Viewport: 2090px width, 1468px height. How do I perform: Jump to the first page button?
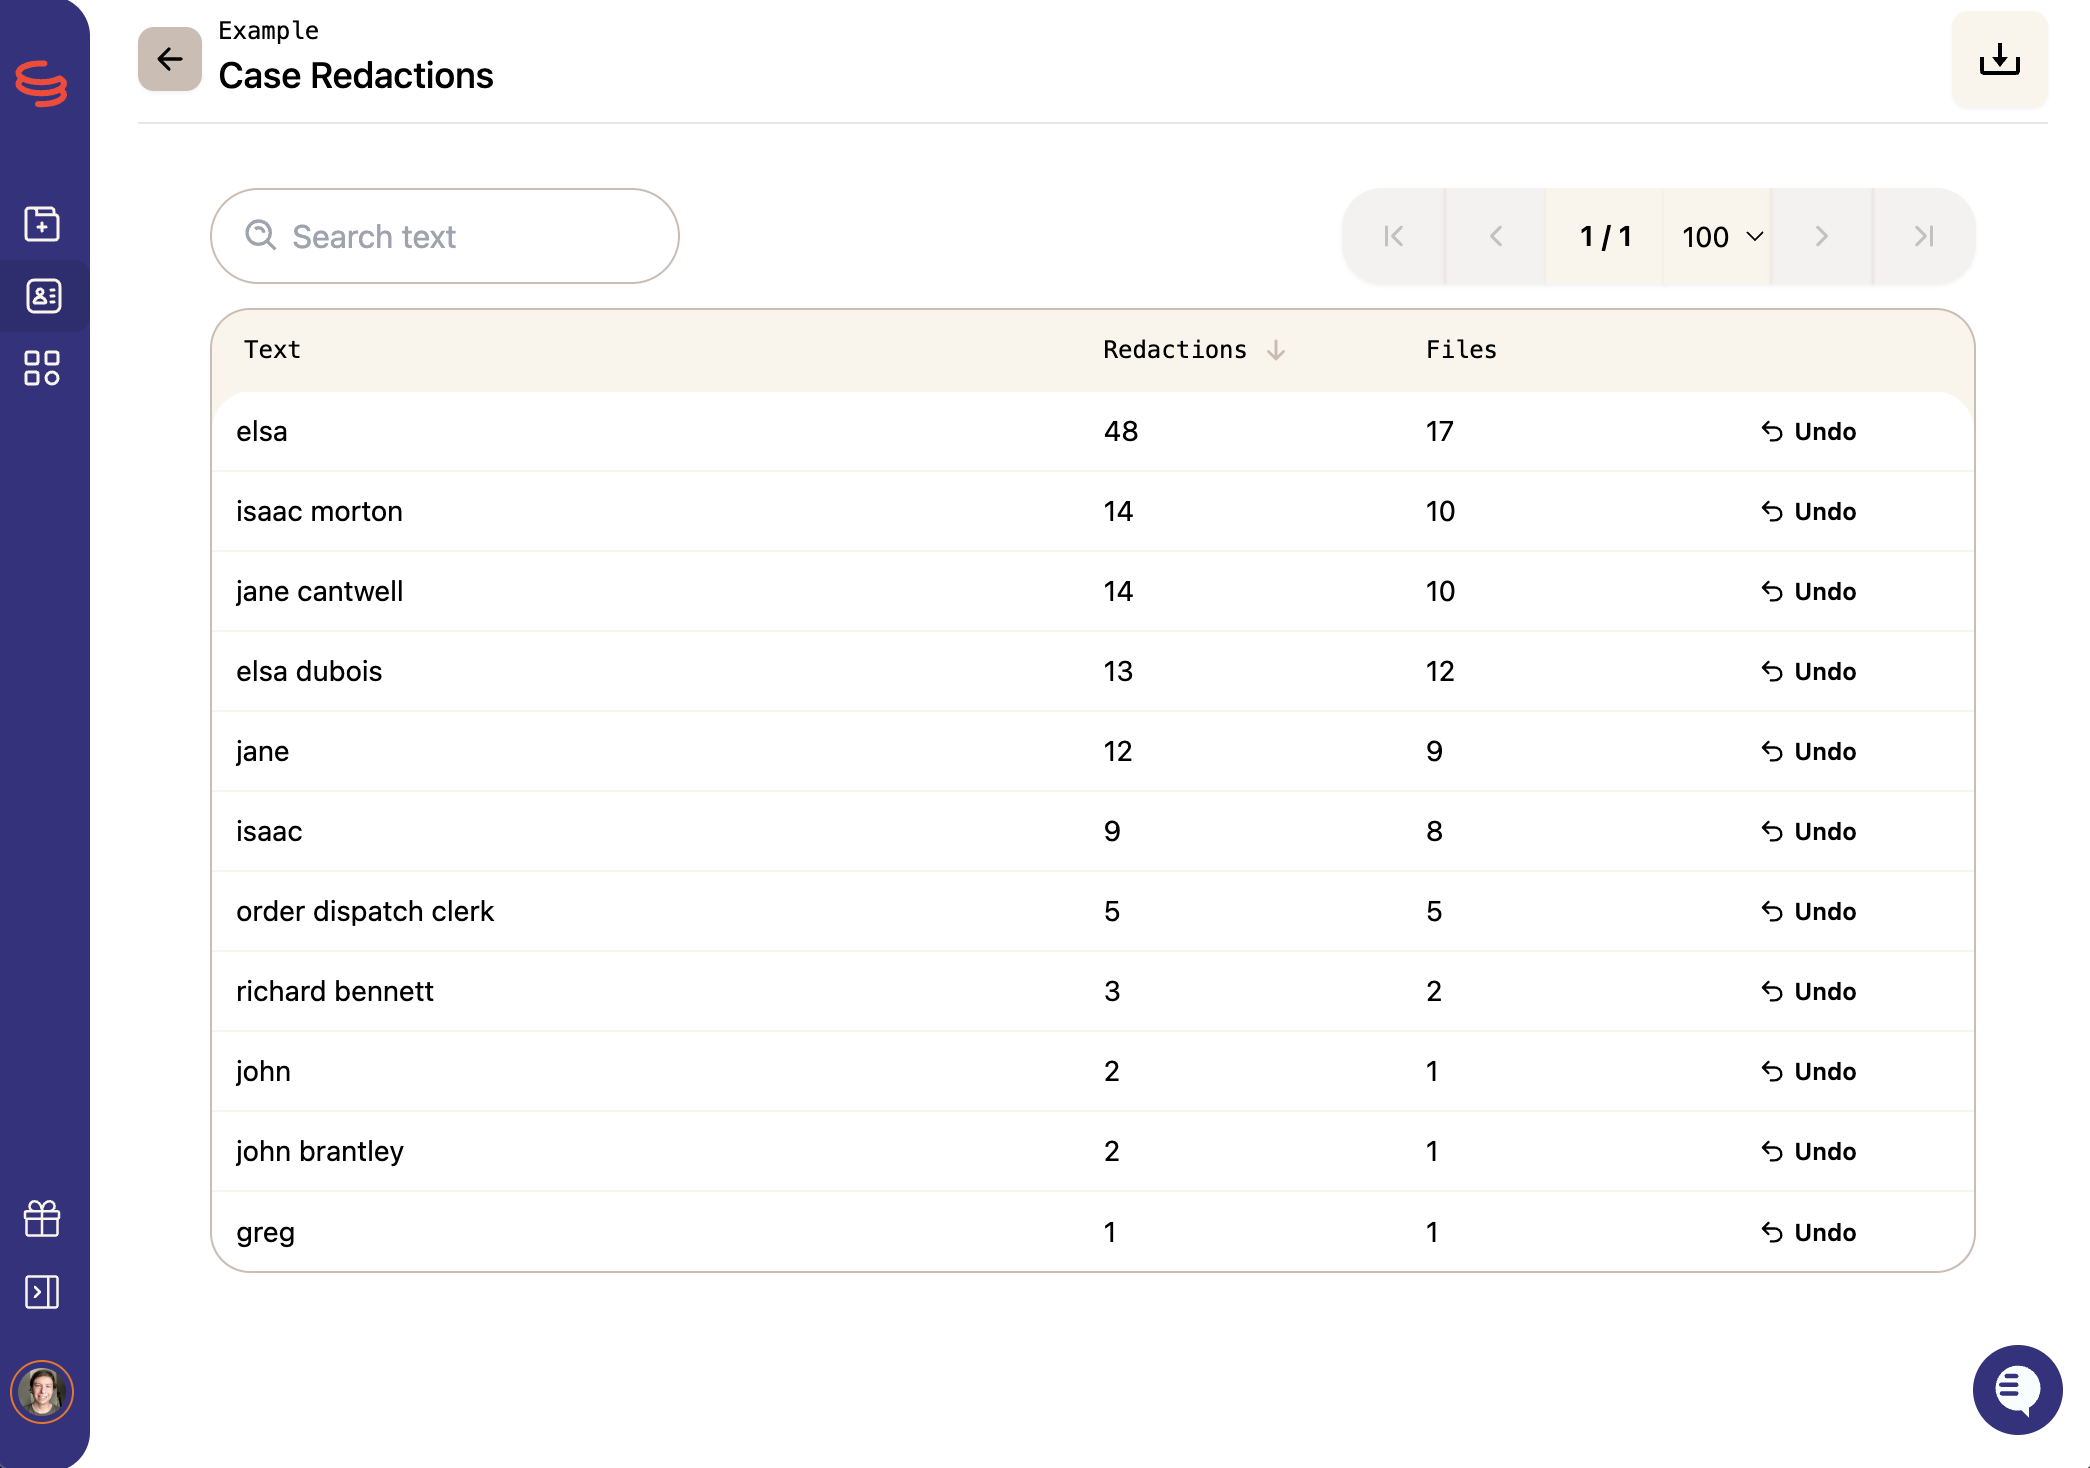coord(1394,237)
